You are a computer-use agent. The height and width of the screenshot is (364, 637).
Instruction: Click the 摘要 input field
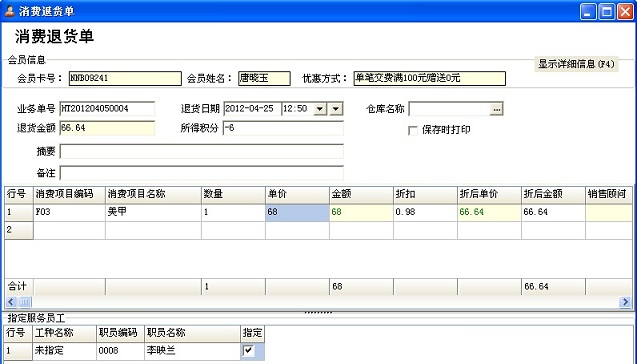point(202,151)
